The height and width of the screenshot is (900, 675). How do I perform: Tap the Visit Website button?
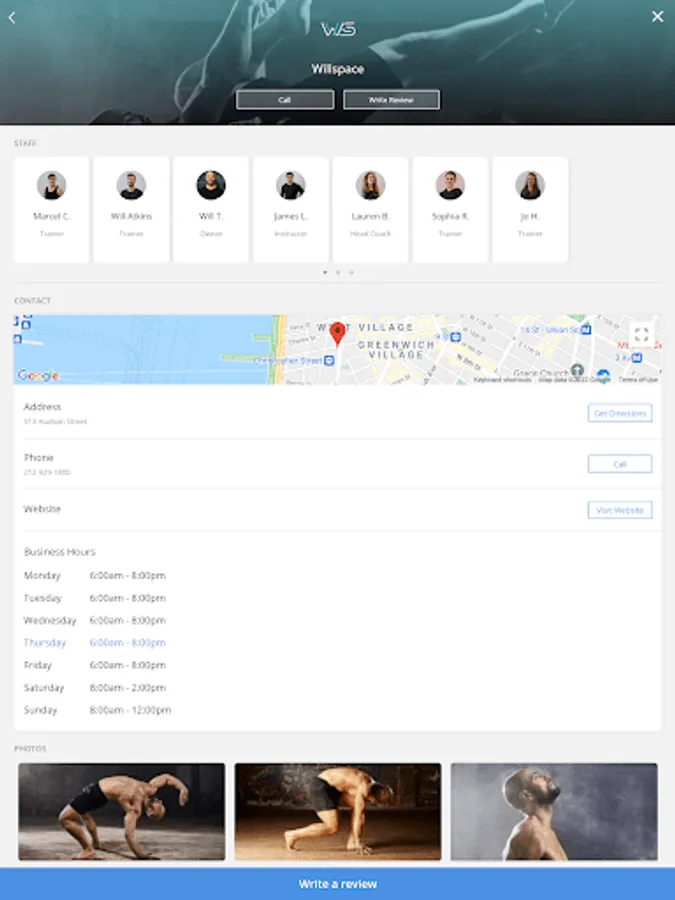tap(620, 510)
